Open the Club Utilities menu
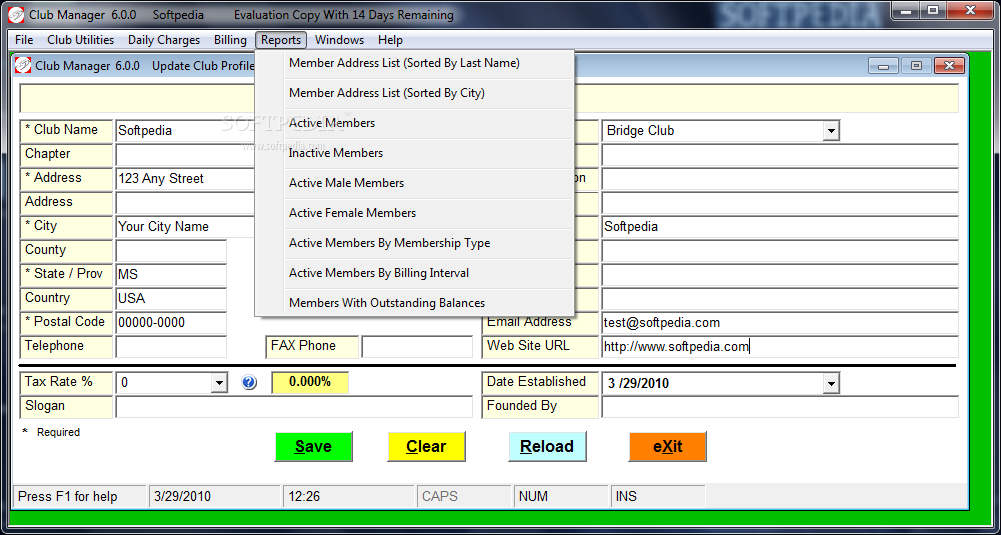Image resolution: width=1001 pixels, height=535 pixels. pyautogui.click(x=80, y=40)
